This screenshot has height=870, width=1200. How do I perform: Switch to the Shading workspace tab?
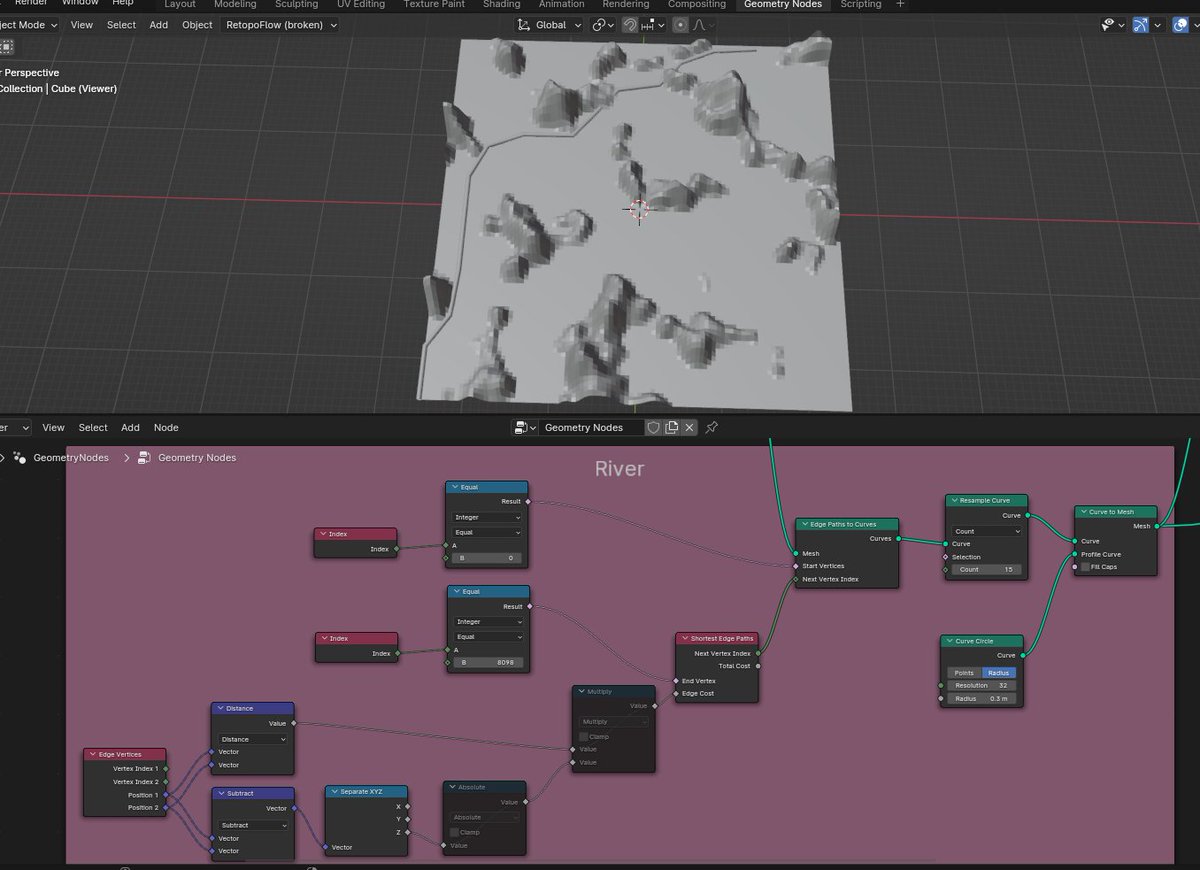point(501,5)
